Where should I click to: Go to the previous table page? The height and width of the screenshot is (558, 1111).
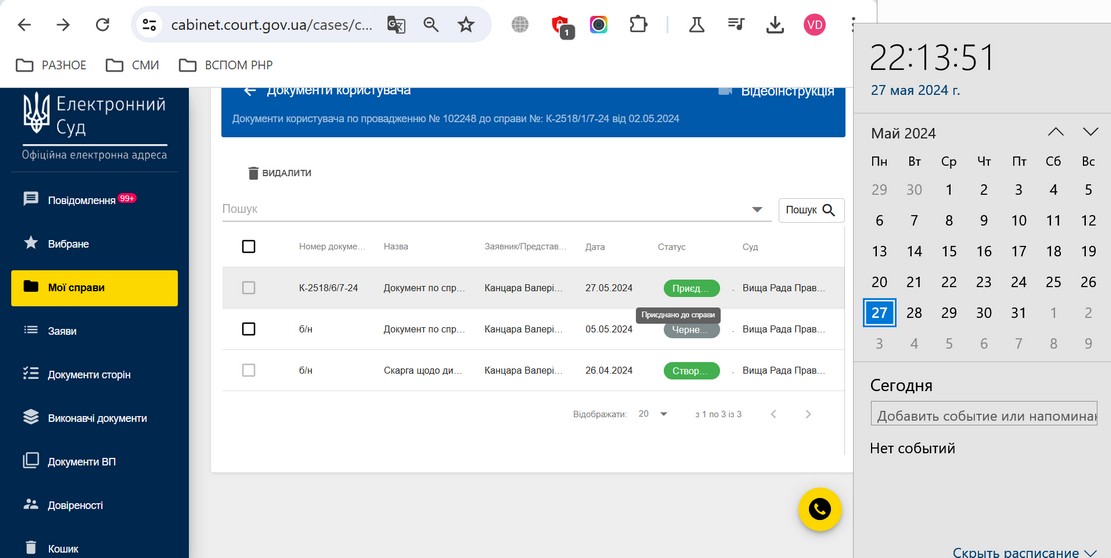[774, 414]
